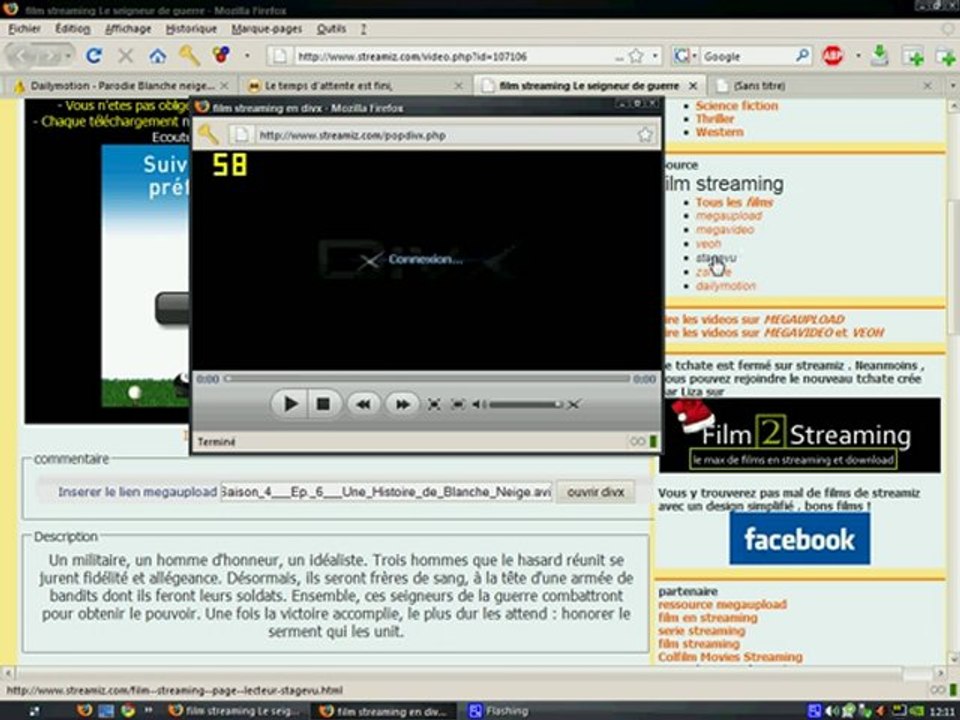960x720 pixels.
Task: Click the main window URL address bar
Action: coord(456,56)
